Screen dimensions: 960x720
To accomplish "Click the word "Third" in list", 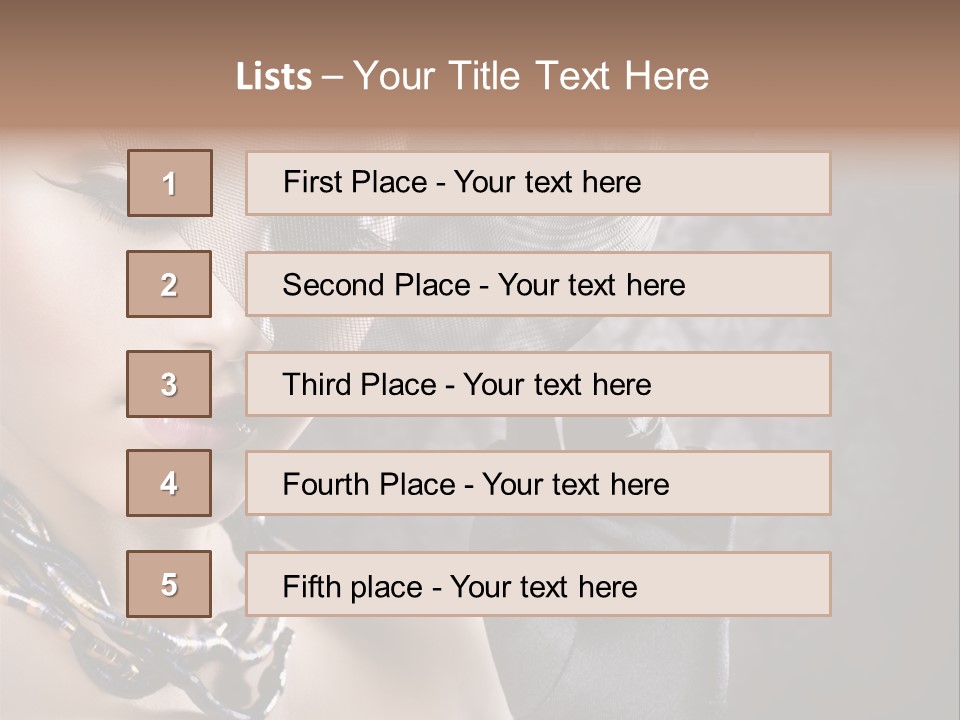I will click(x=318, y=385).
